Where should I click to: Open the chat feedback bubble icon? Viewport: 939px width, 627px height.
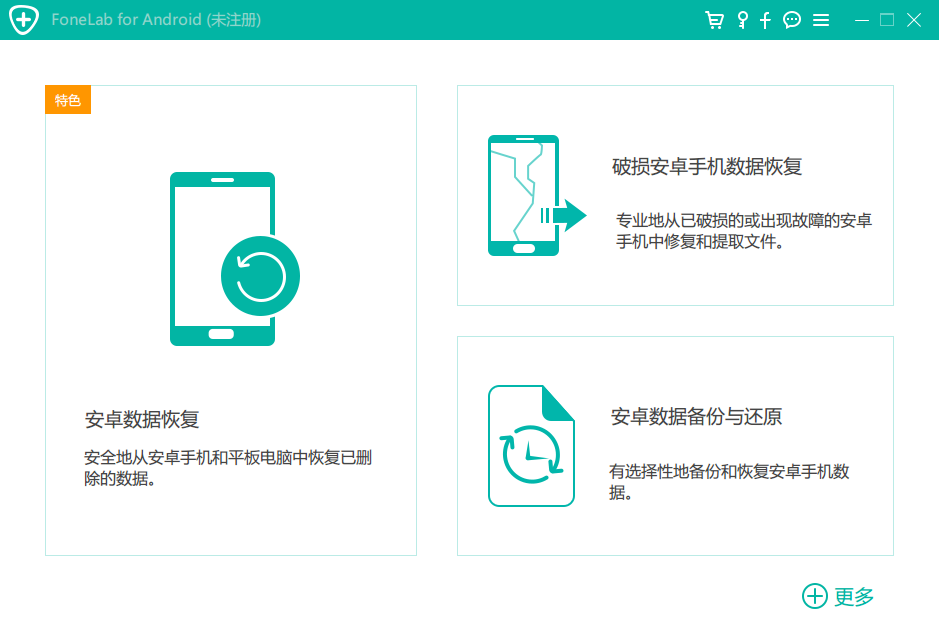[x=792, y=20]
